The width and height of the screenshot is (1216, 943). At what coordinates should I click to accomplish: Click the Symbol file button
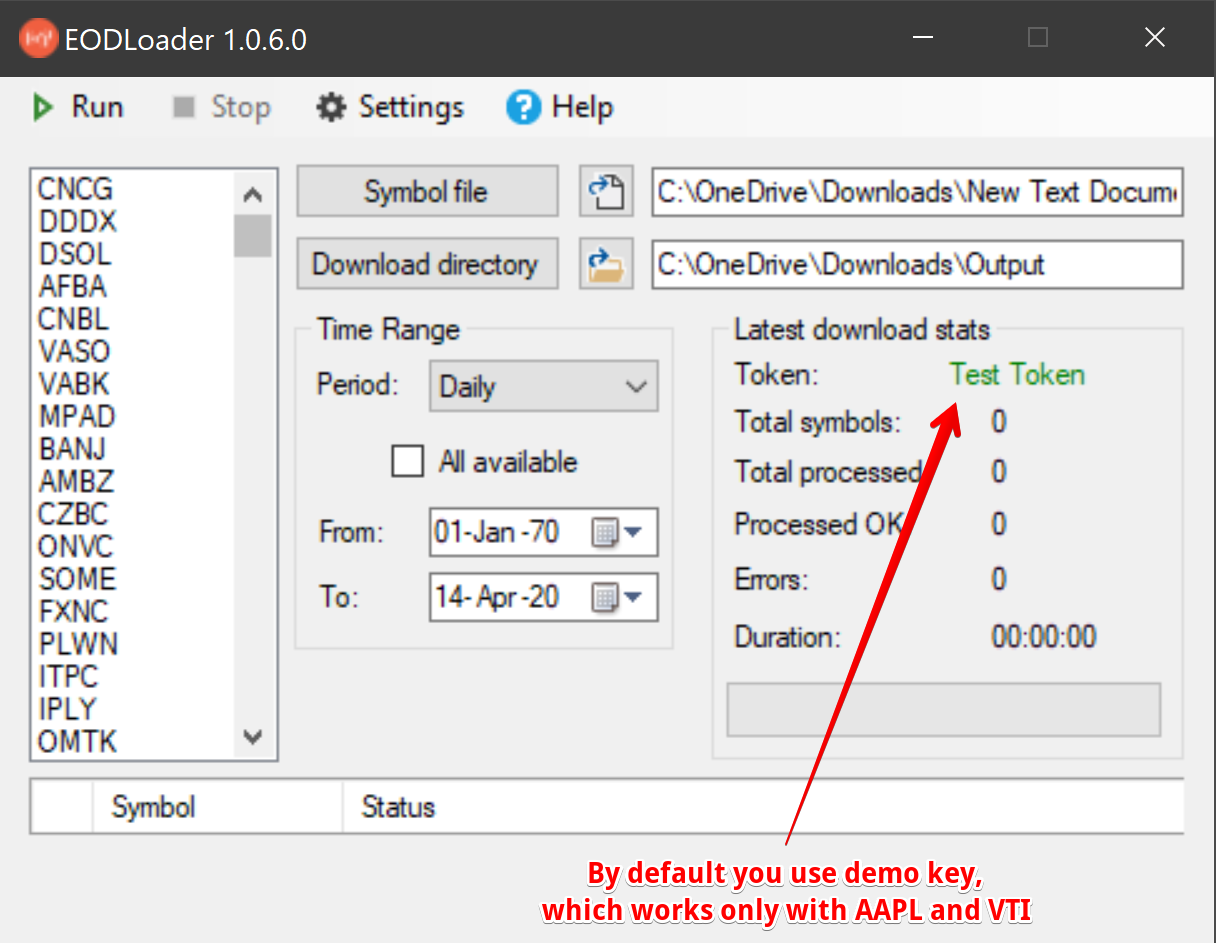[x=427, y=191]
